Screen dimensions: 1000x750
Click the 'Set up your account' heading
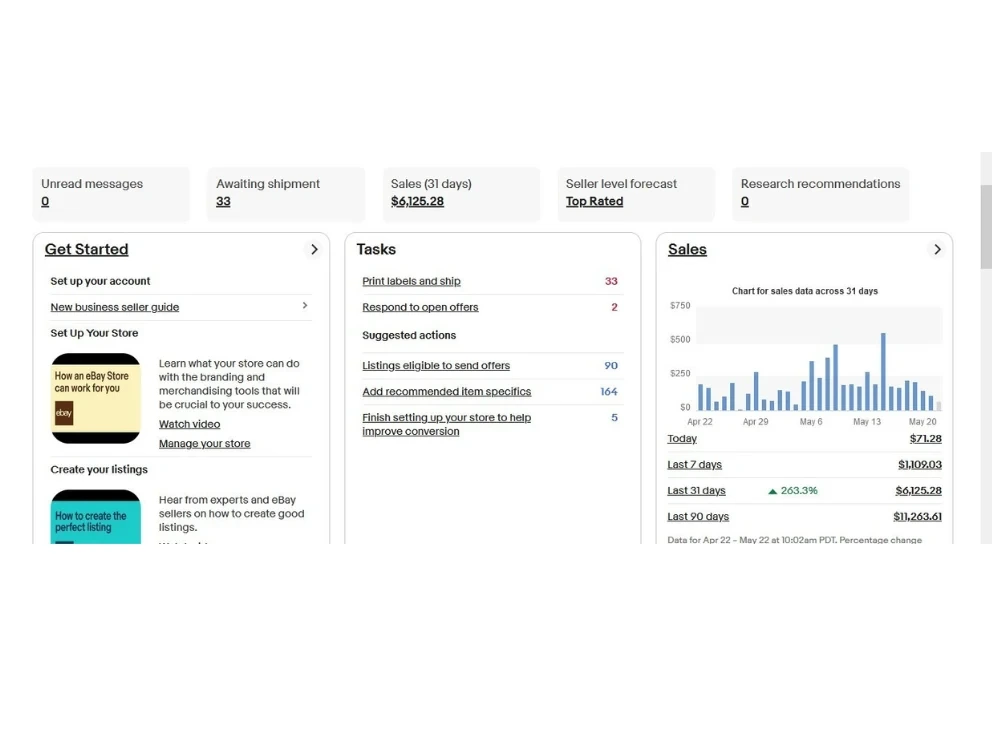pyautogui.click(x=100, y=281)
